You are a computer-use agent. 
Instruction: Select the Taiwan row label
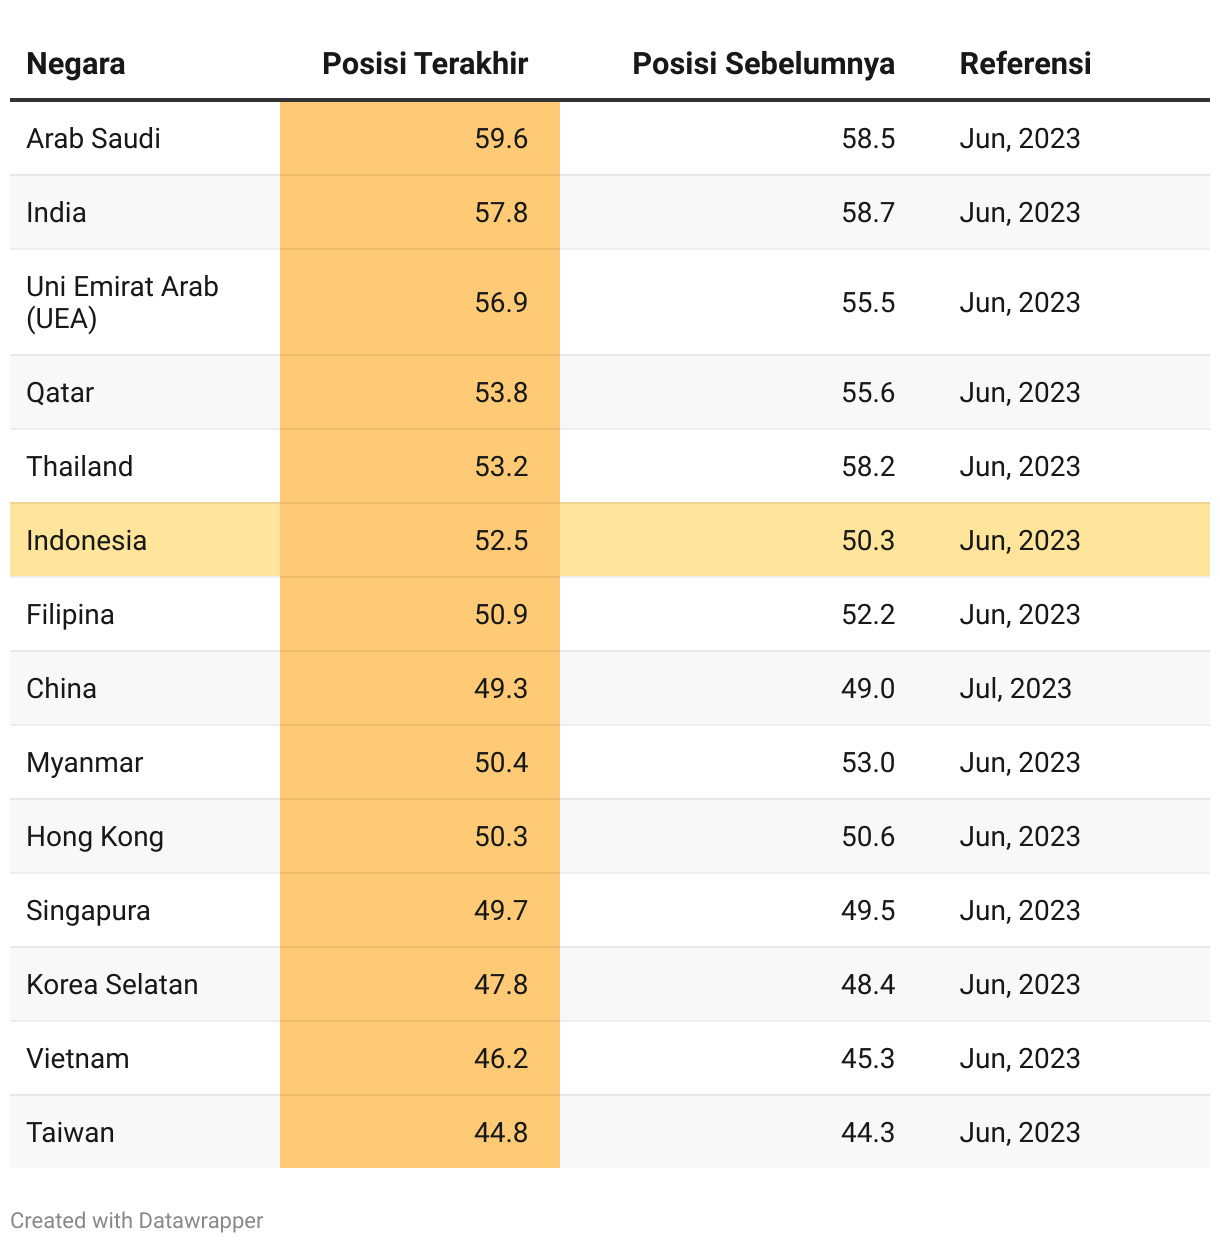point(71,1133)
